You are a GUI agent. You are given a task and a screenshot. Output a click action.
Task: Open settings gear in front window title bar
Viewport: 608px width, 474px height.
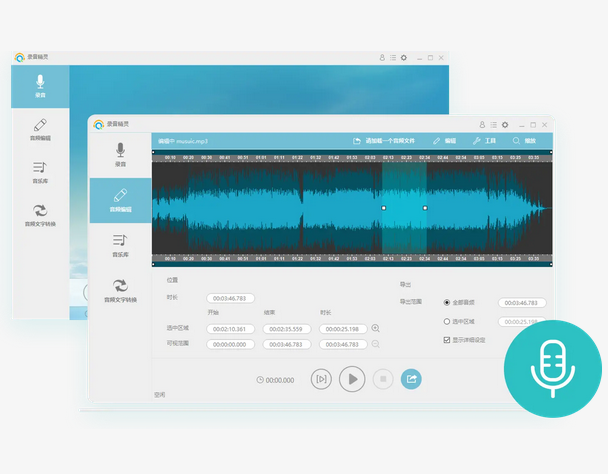point(505,125)
